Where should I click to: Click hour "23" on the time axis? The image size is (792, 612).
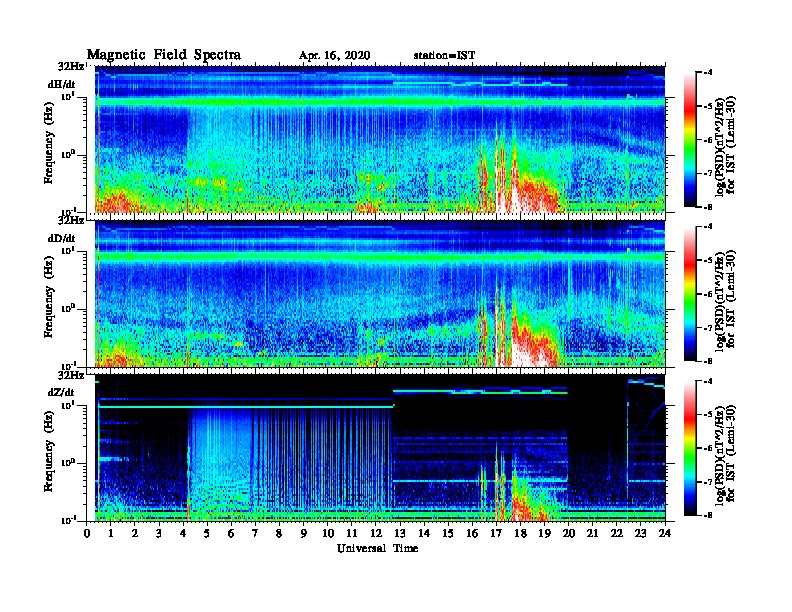[x=640, y=533]
